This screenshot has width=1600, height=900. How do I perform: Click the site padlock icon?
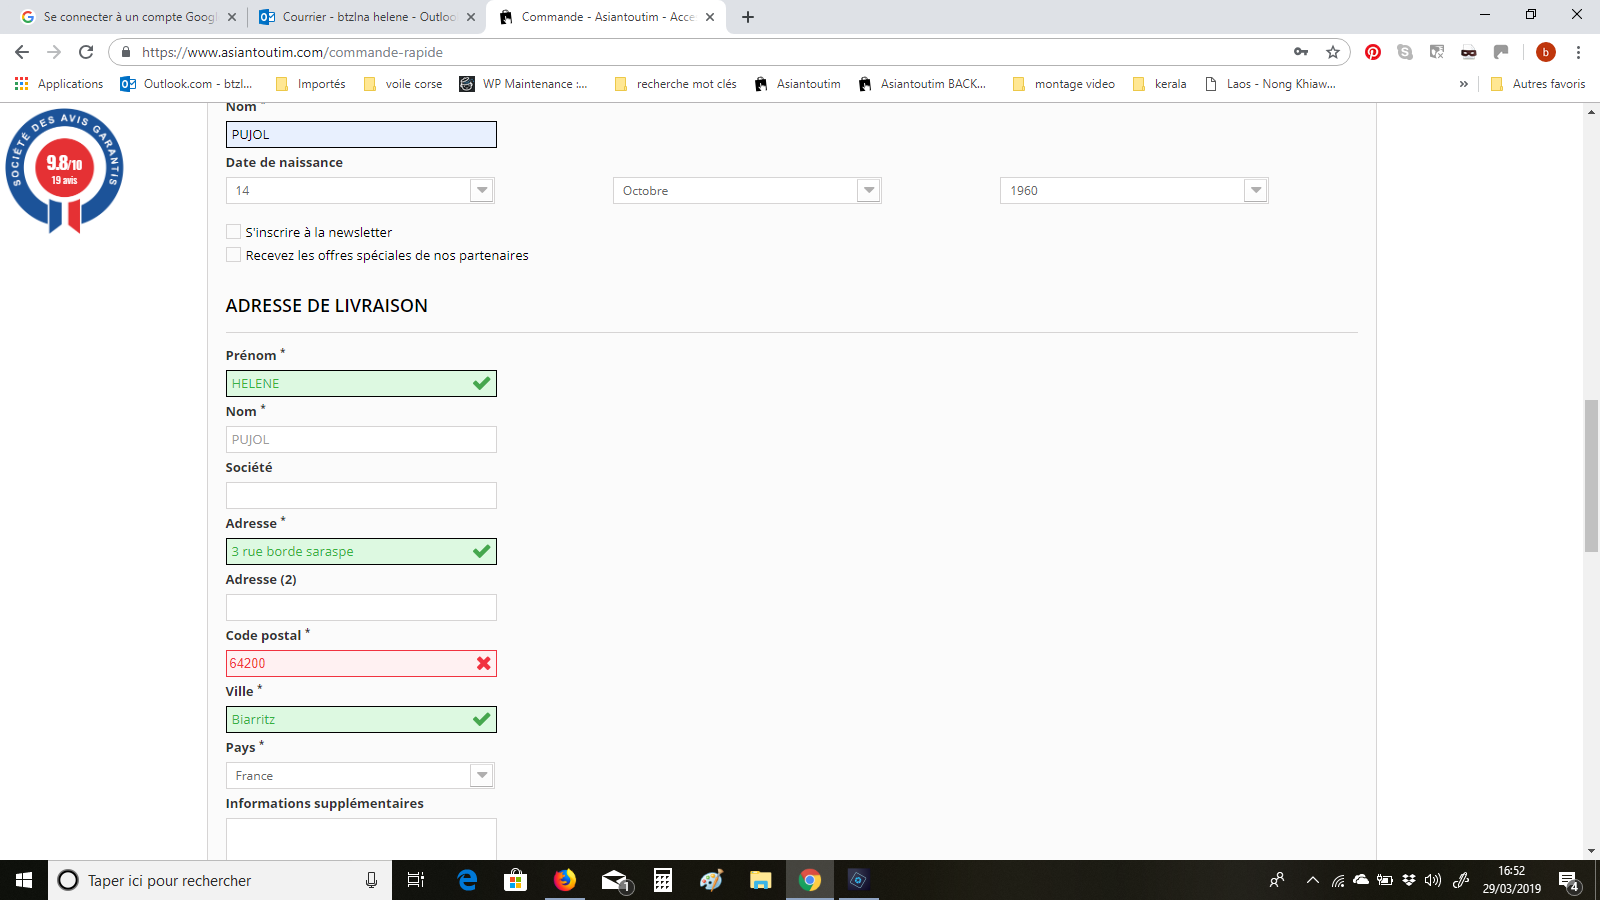(x=126, y=52)
